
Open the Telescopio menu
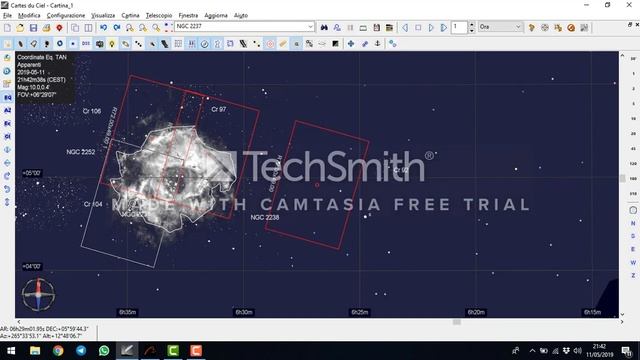click(159, 16)
